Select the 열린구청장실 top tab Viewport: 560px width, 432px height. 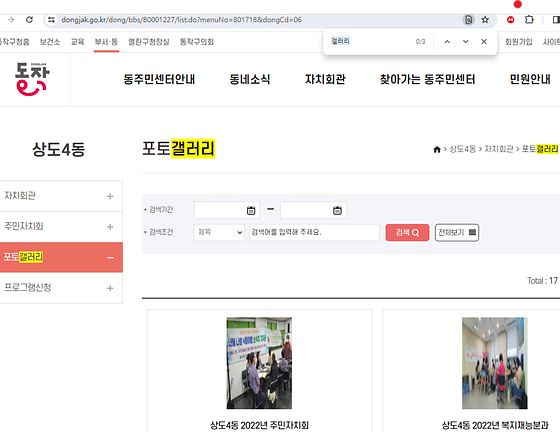click(149, 42)
